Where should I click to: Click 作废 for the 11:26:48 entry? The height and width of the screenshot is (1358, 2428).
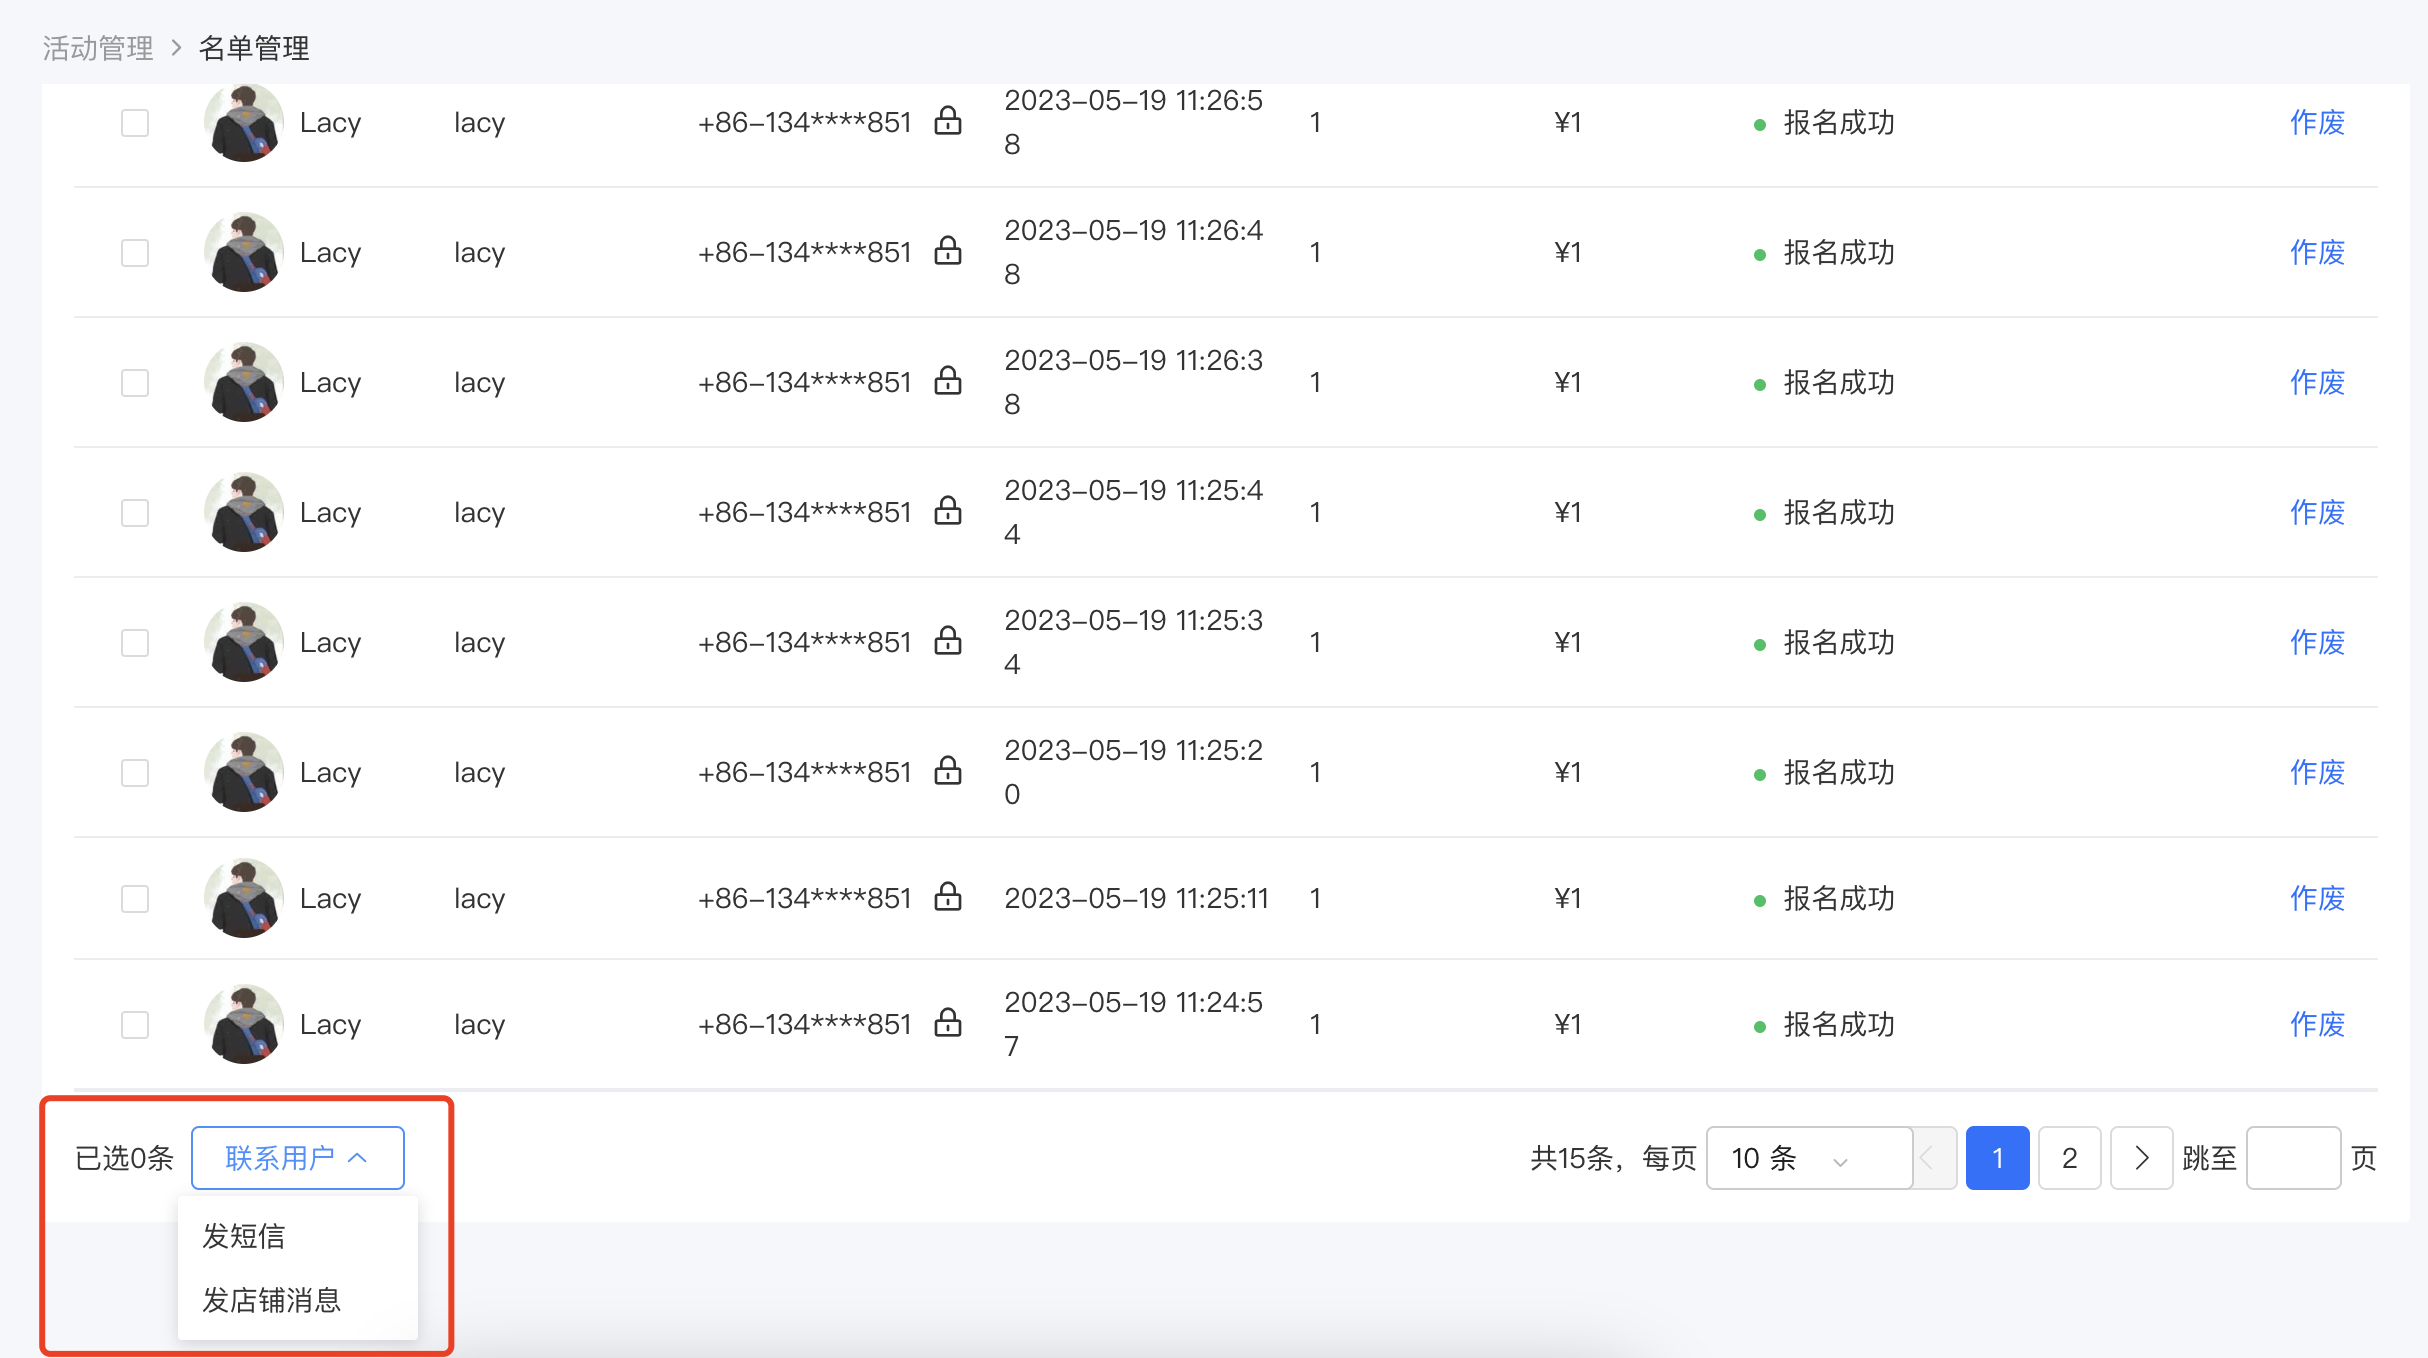pyautogui.click(x=2317, y=252)
